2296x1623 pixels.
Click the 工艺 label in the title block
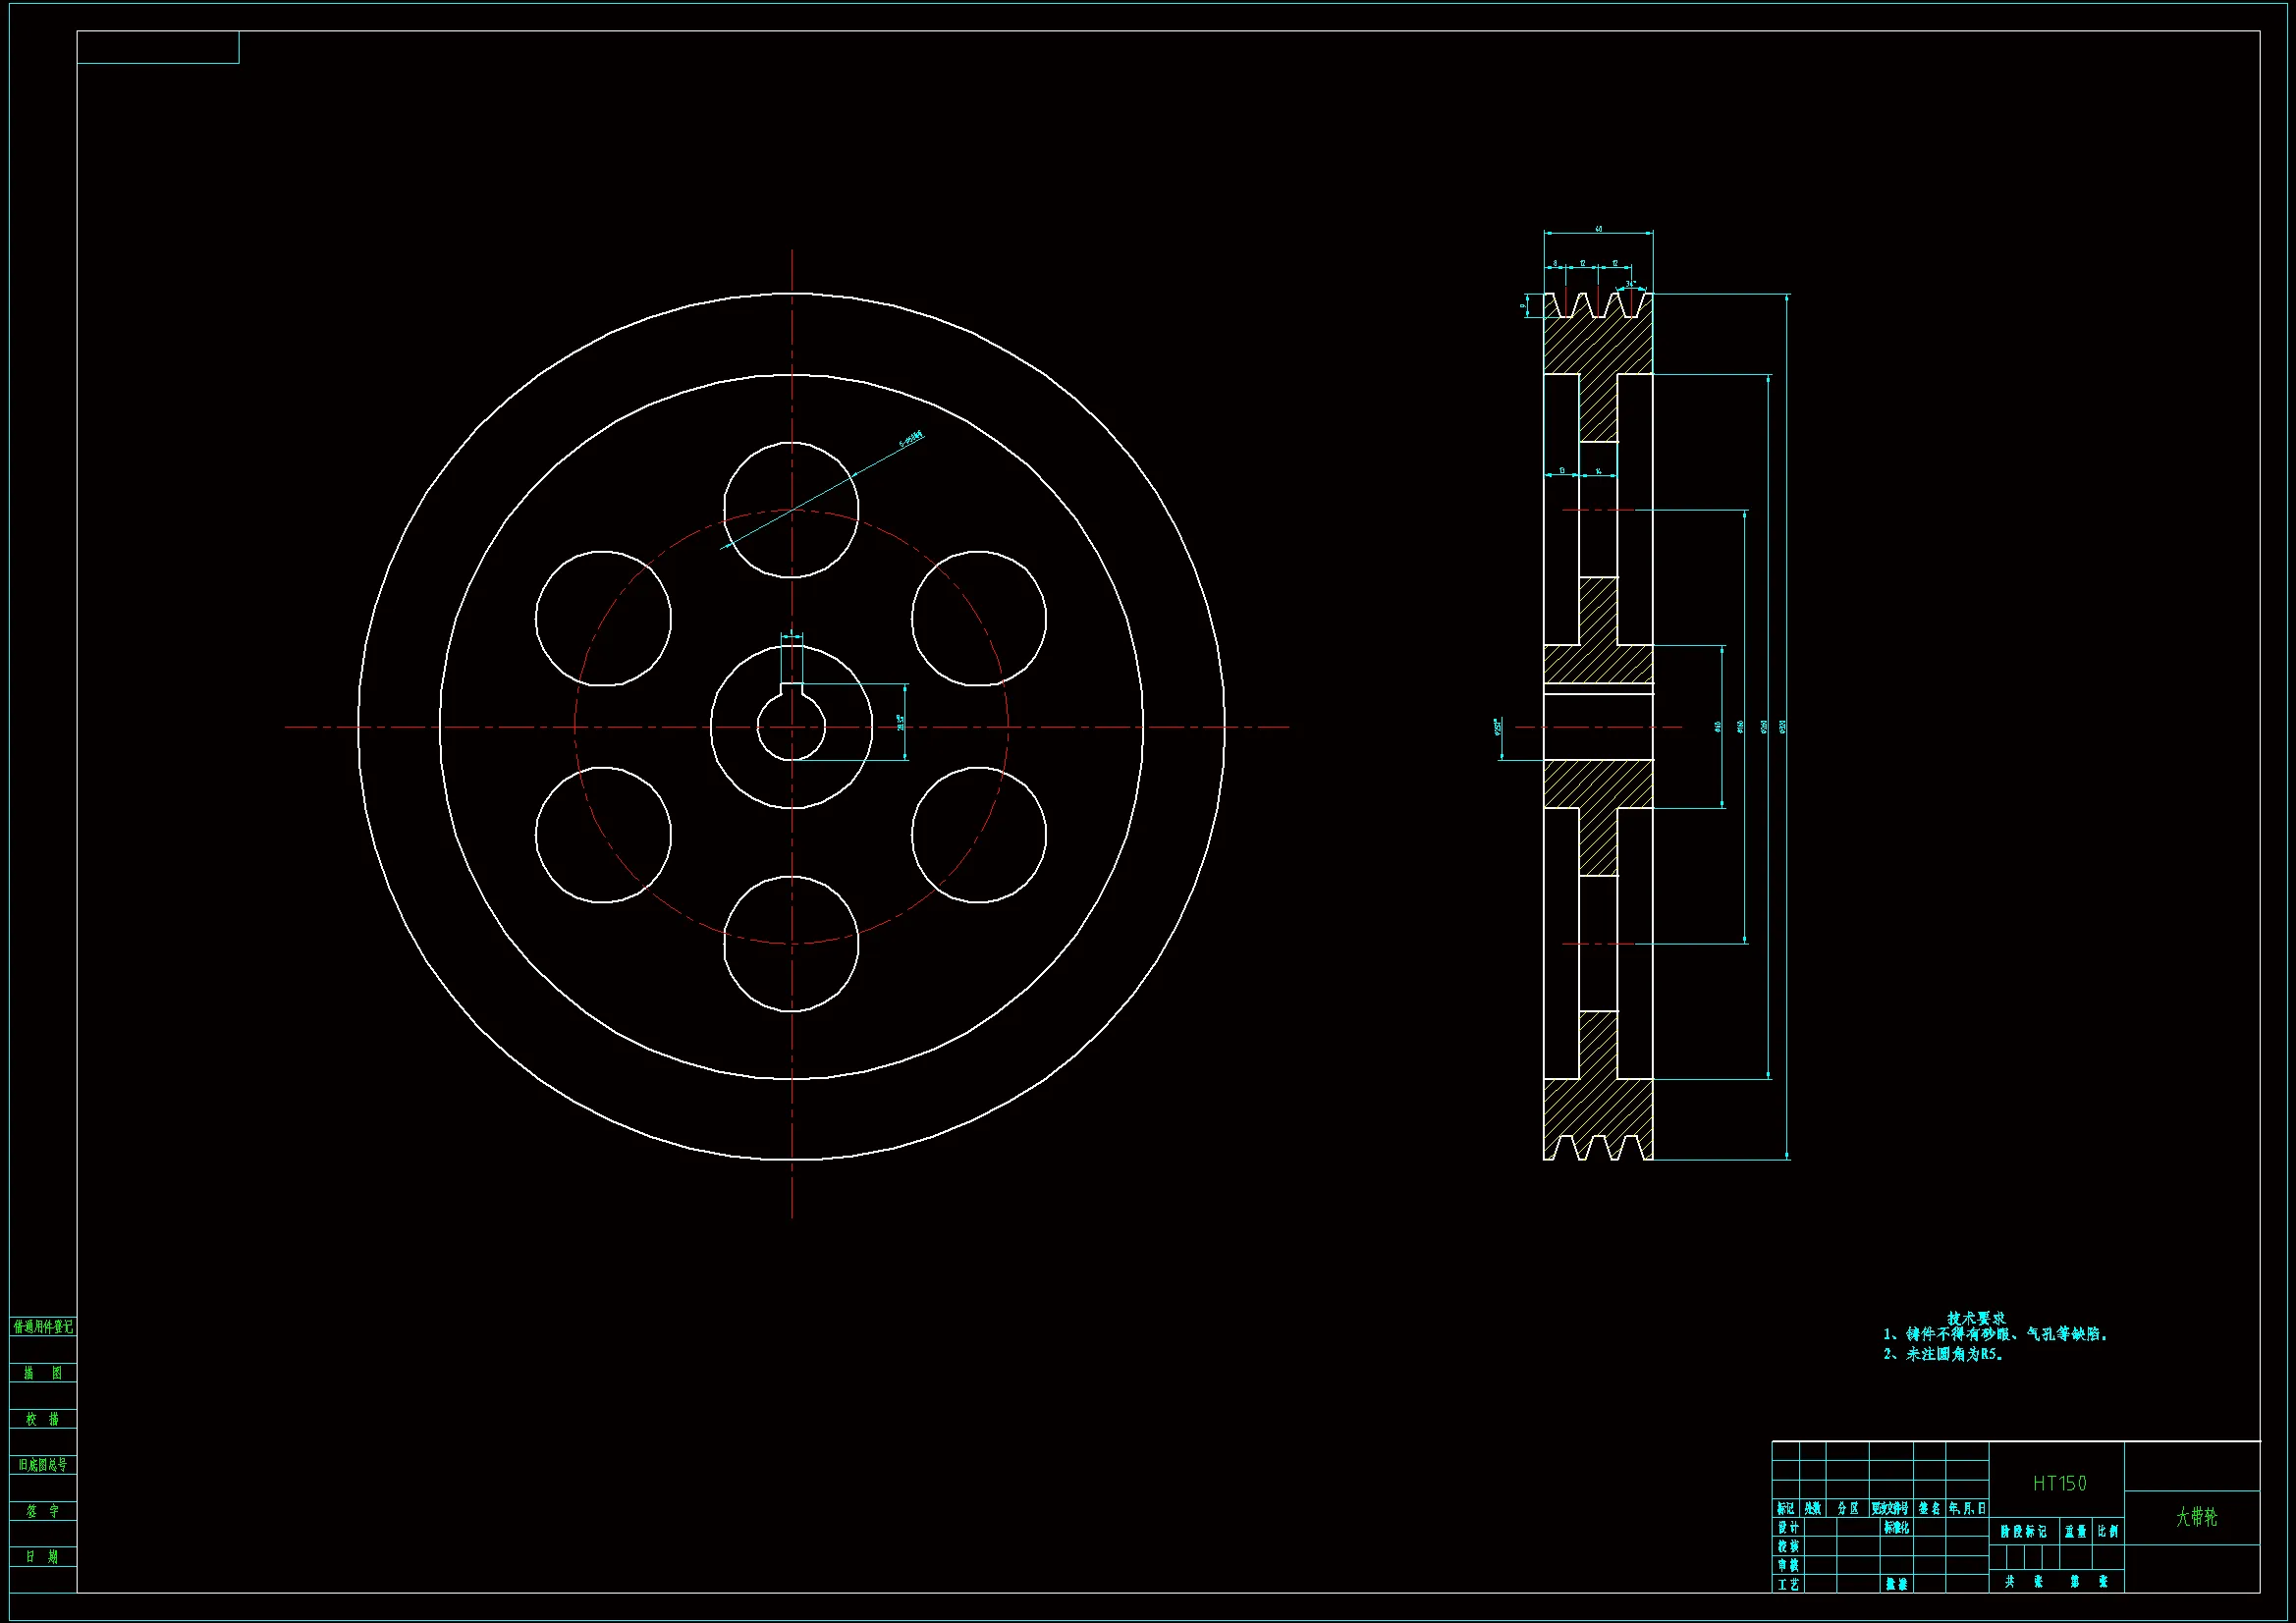1788,1584
